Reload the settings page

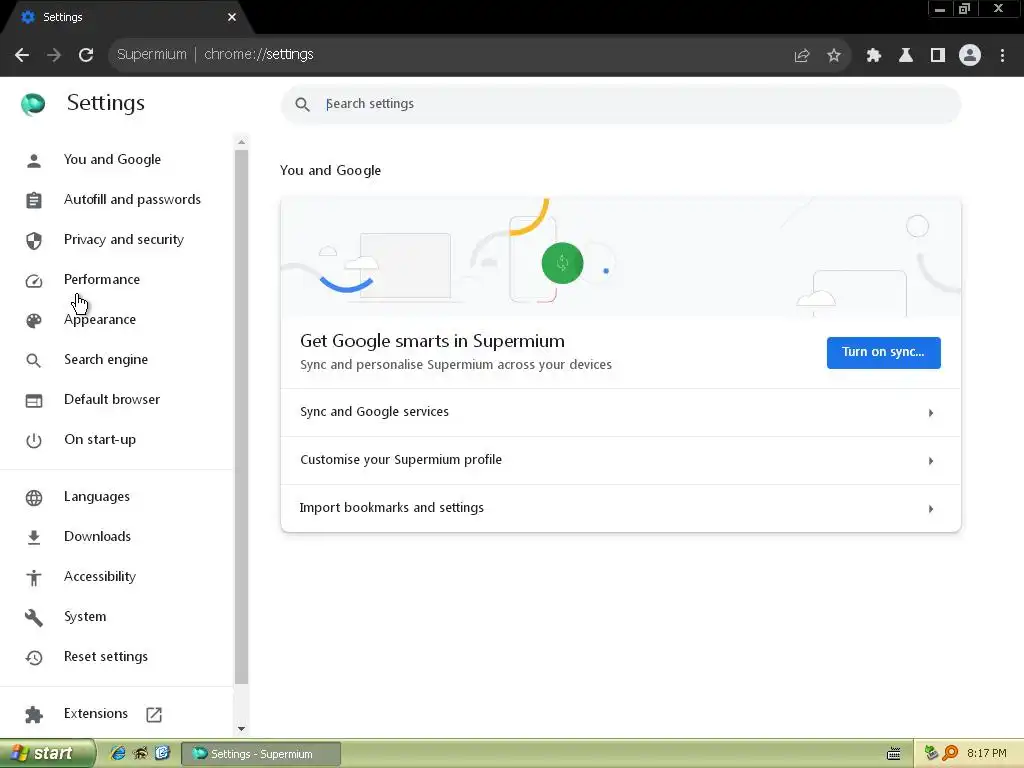point(86,55)
